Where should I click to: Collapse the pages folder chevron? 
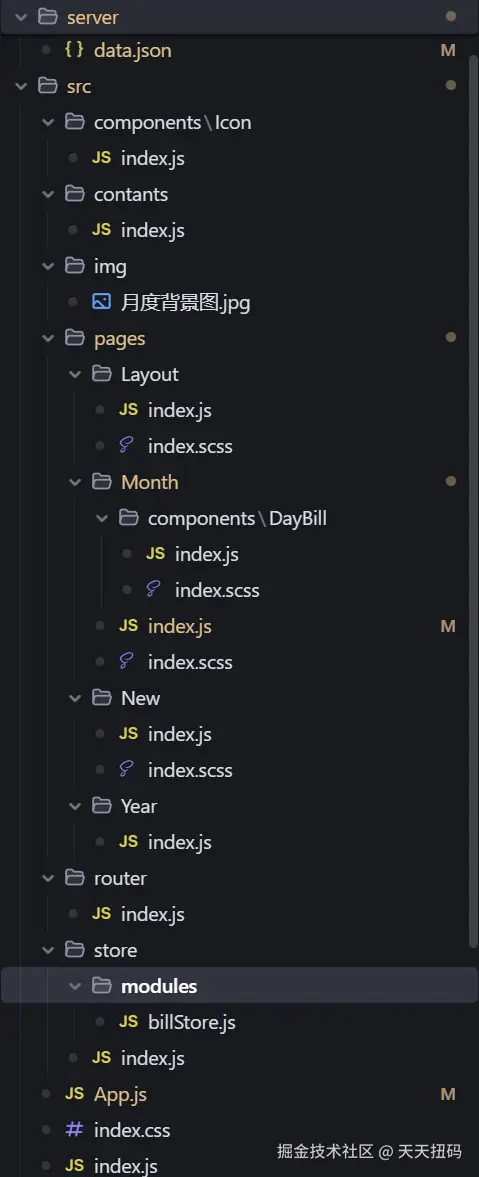coord(48,339)
